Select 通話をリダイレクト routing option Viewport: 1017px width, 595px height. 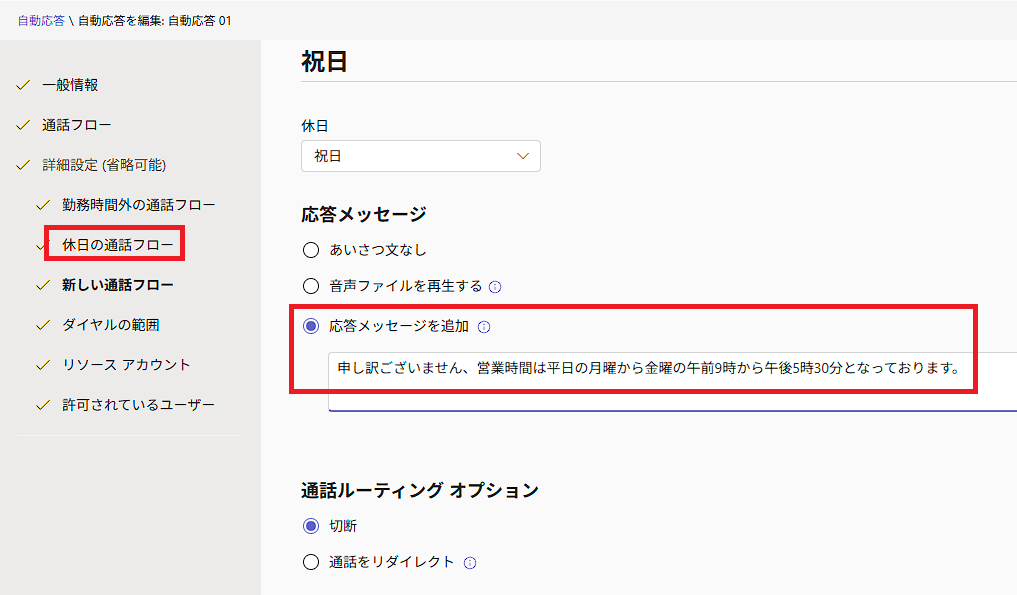[311, 562]
